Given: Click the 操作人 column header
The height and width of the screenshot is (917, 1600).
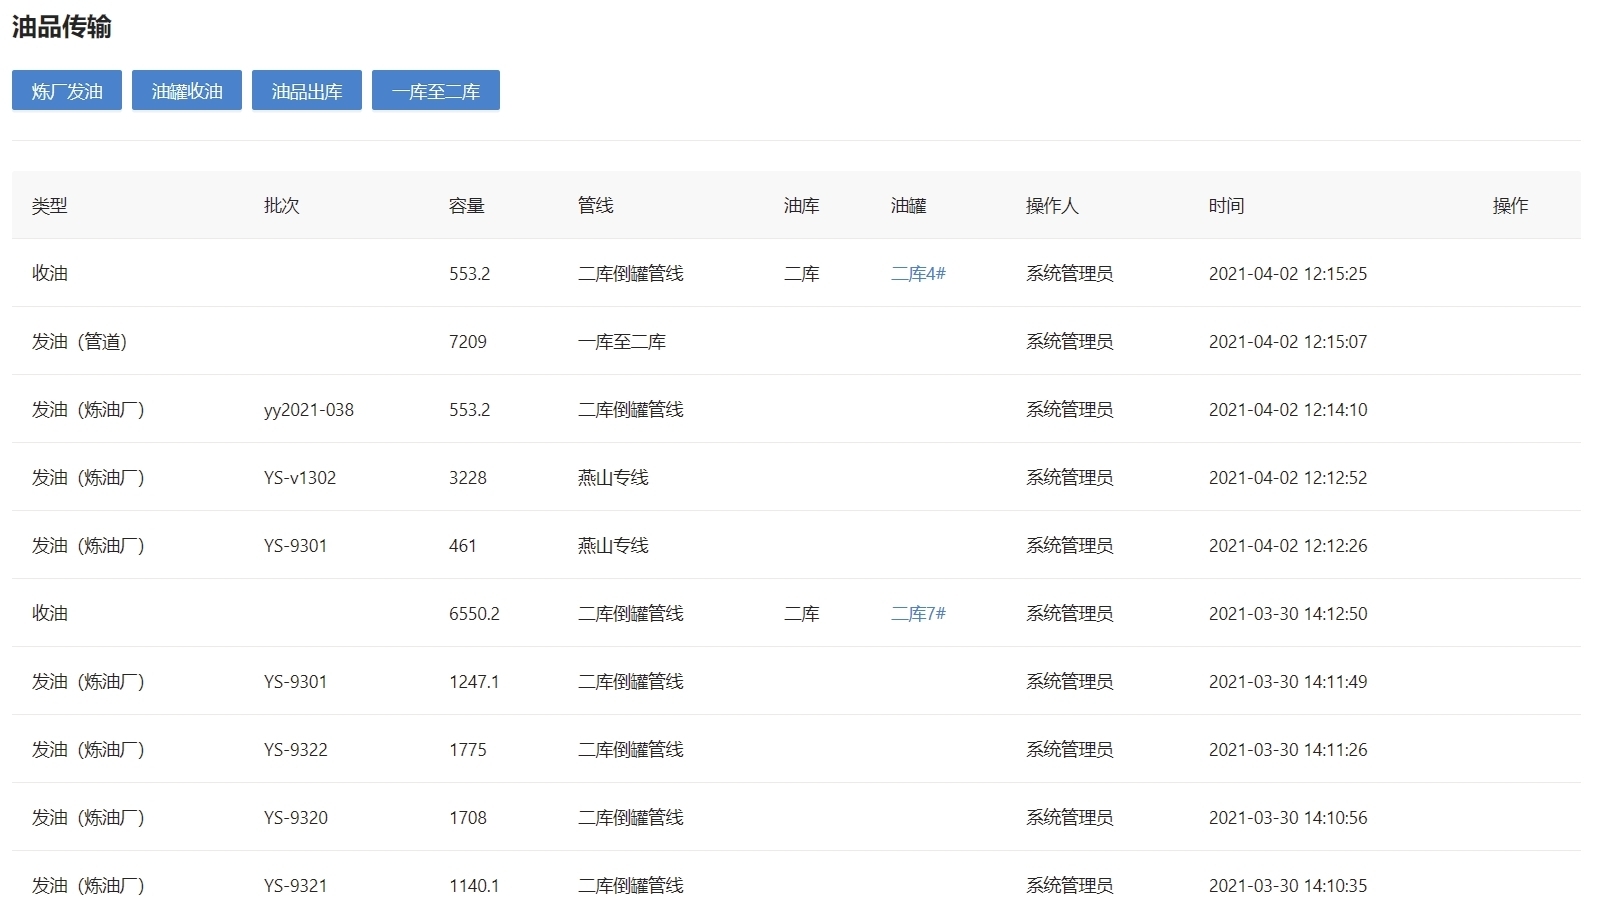Looking at the screenshot, I should 1051,206.
